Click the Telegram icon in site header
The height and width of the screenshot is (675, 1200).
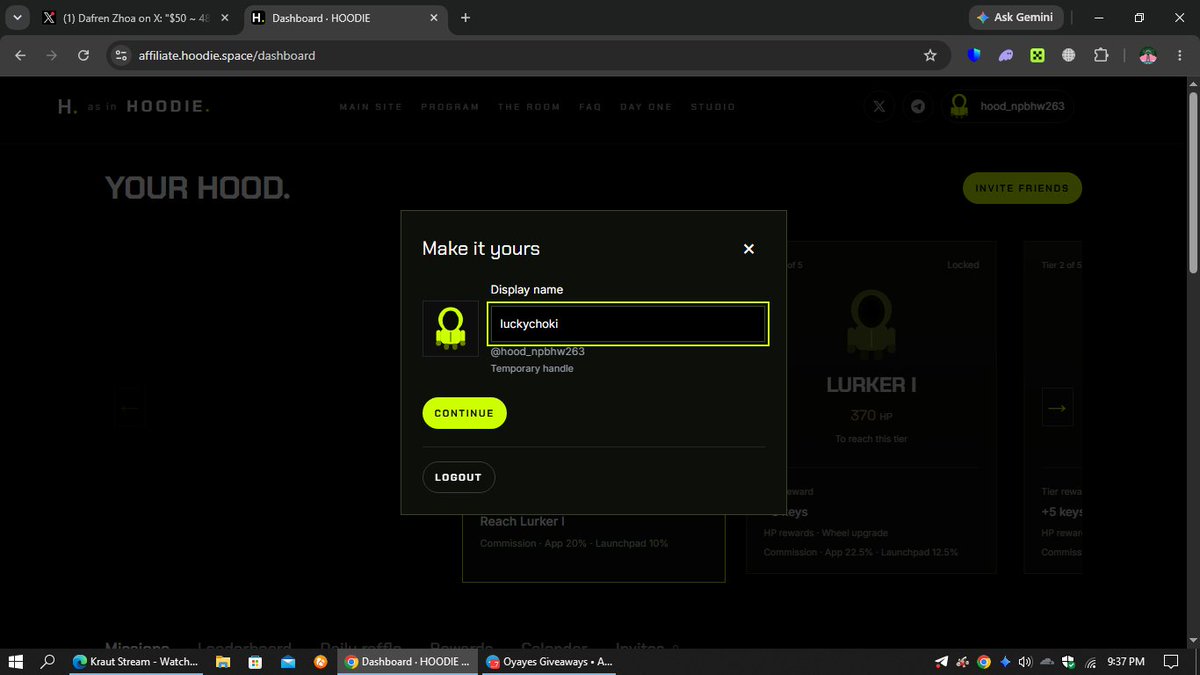(x=917, y=106)
